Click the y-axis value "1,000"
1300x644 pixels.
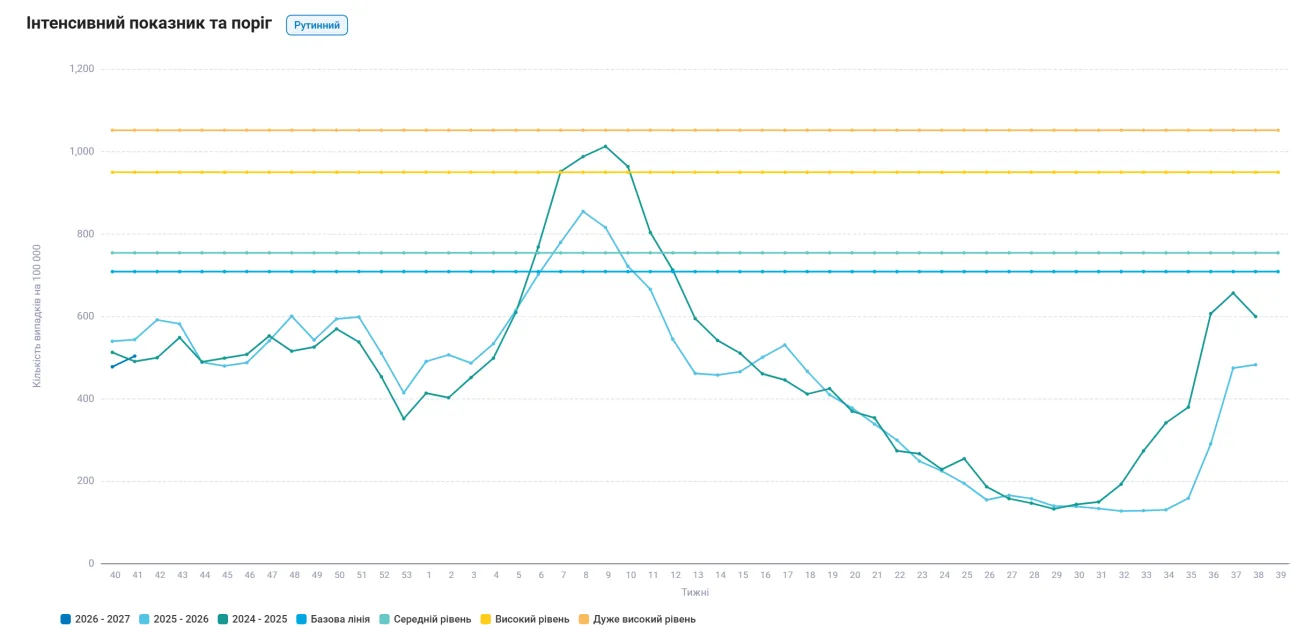81,151
